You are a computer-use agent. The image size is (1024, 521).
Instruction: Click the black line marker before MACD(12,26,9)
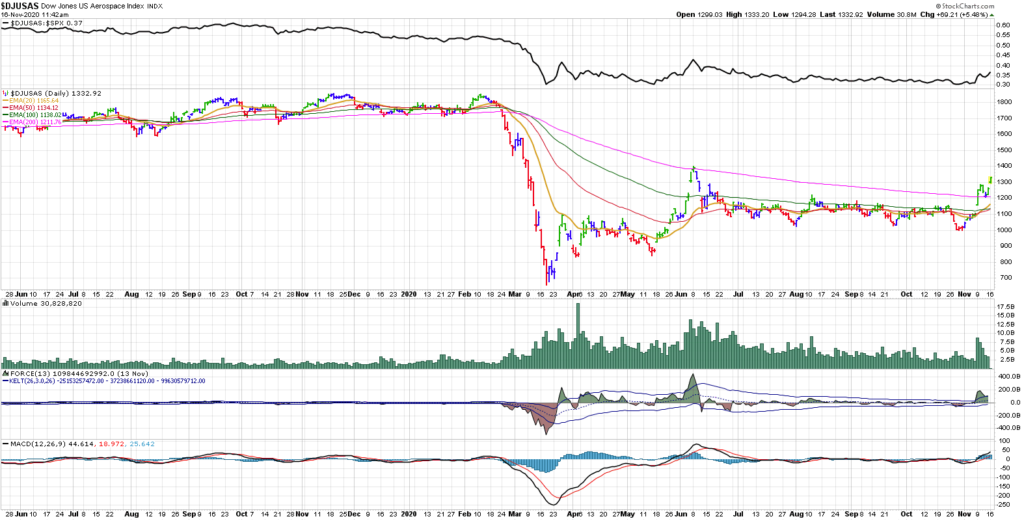click(x=6, y=444)
